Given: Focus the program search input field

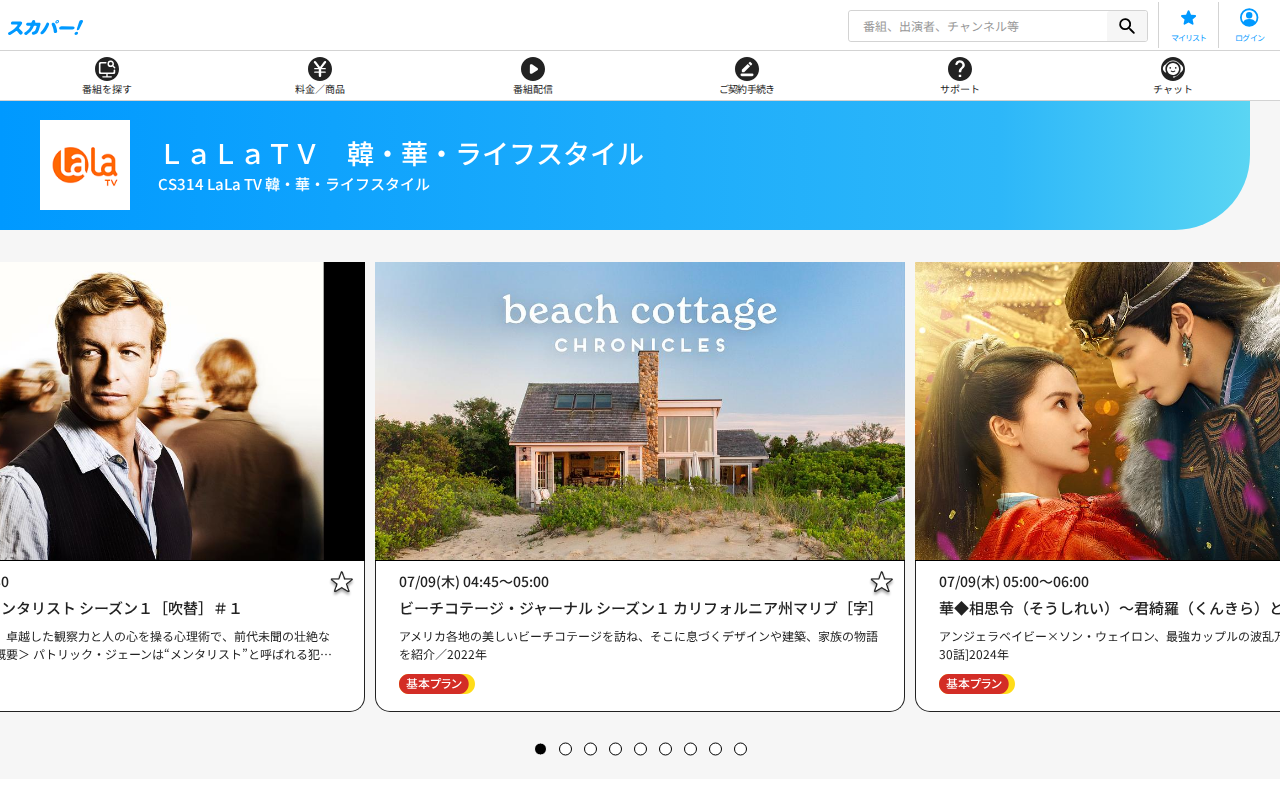Looking at the screenshot, I should coord(978,26).
